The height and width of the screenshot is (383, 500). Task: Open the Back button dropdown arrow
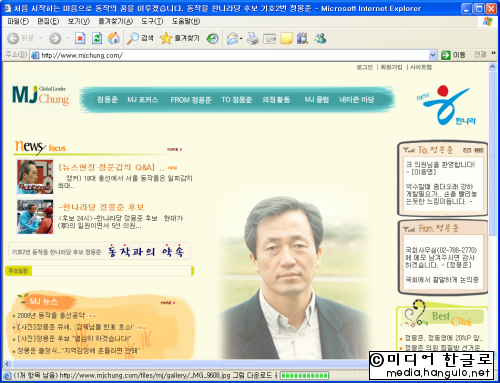(x=41, y=38)
